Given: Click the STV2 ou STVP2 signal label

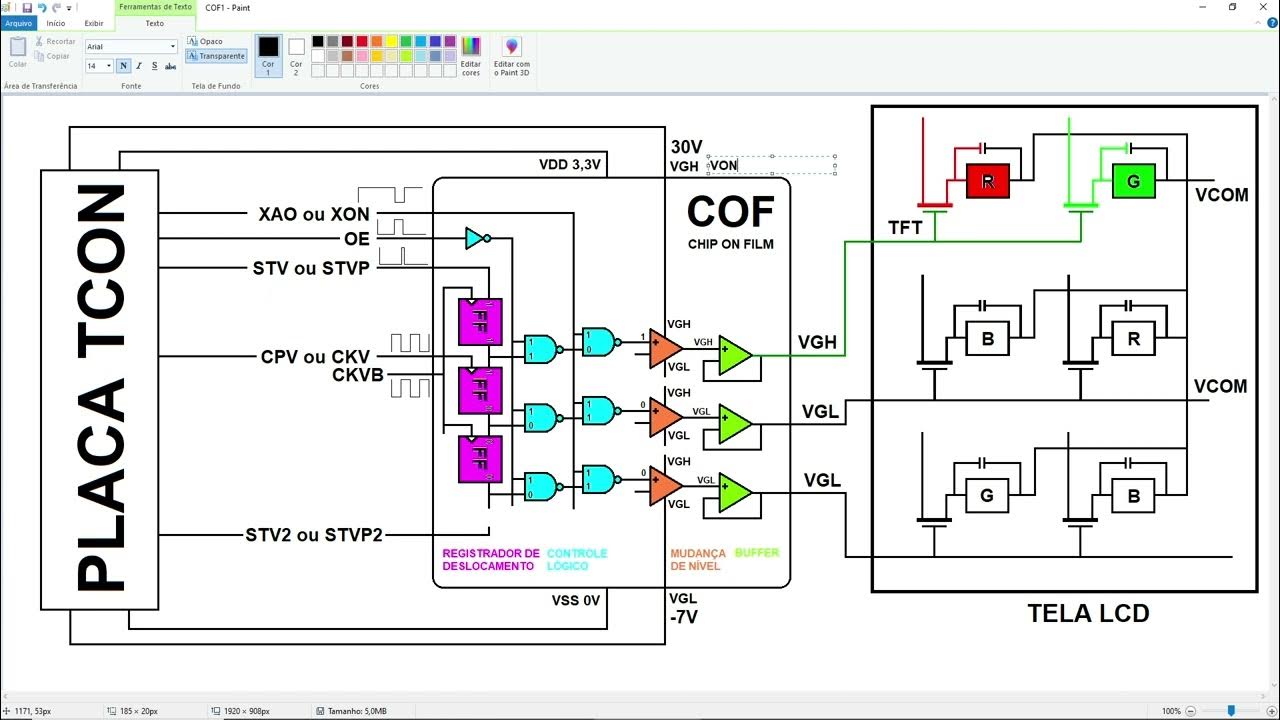Looking at the screenshot, I should [314, 535].
